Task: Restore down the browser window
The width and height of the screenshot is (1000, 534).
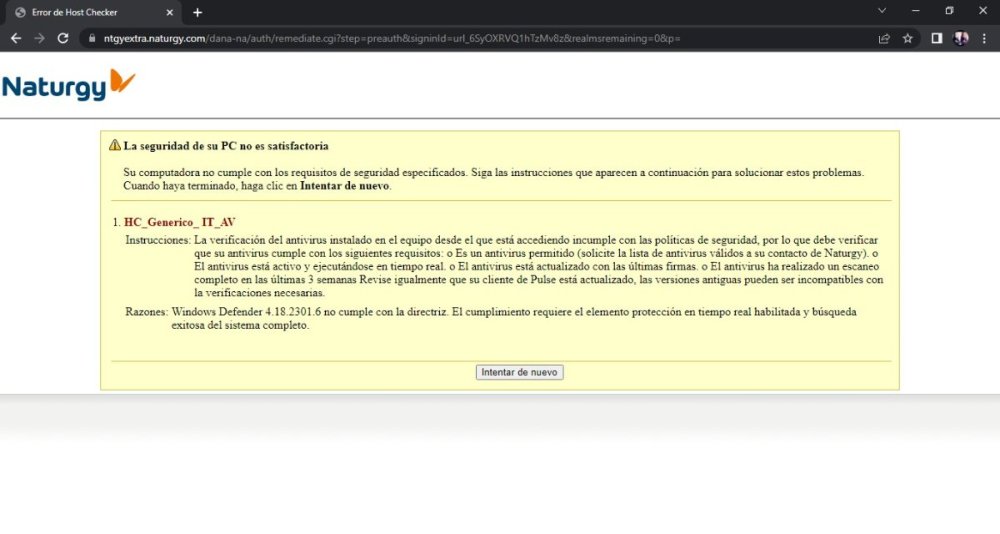Action: pos(949,11)
